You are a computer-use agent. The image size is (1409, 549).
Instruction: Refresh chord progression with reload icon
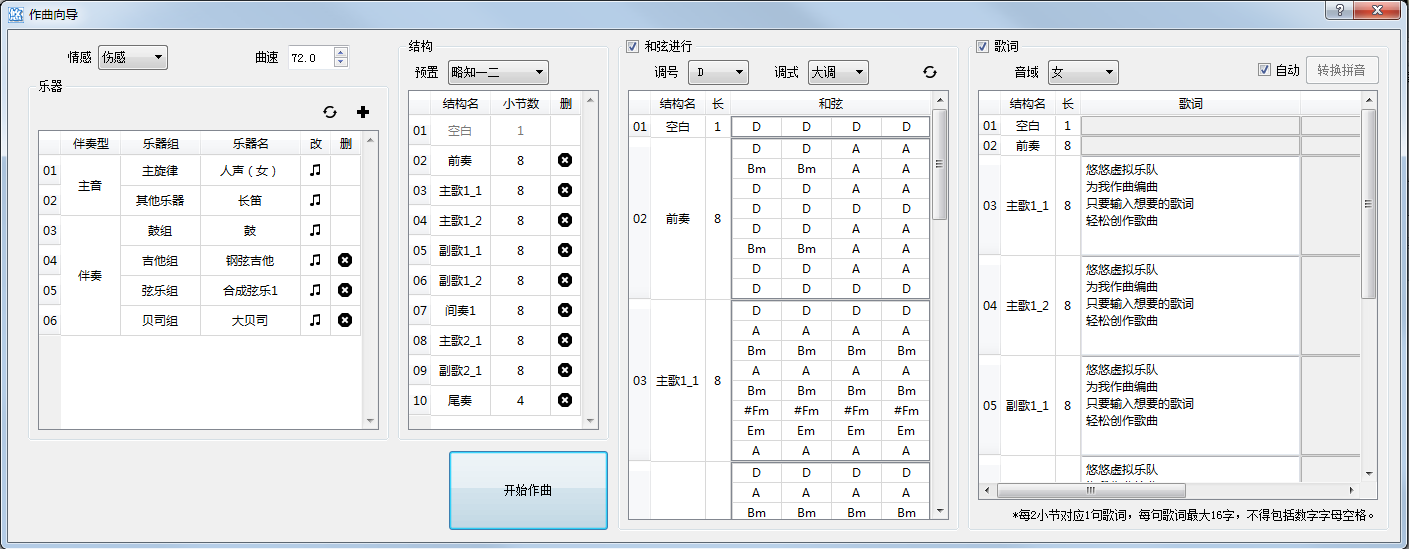(930, 72)
